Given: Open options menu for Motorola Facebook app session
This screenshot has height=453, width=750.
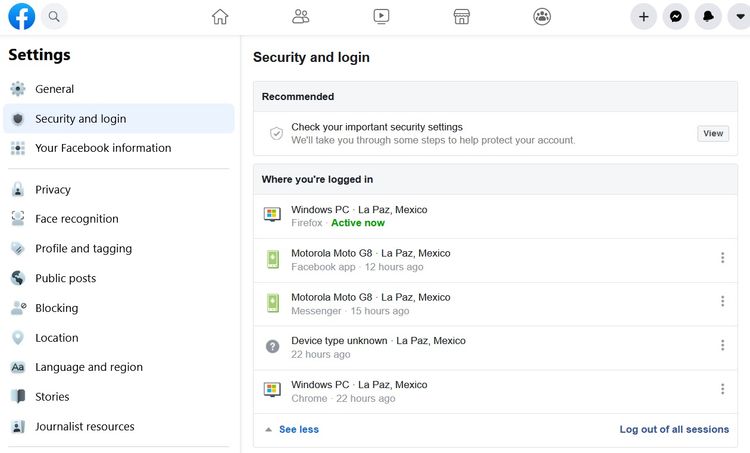Looking at the screenshot, I should click(722, 257).
